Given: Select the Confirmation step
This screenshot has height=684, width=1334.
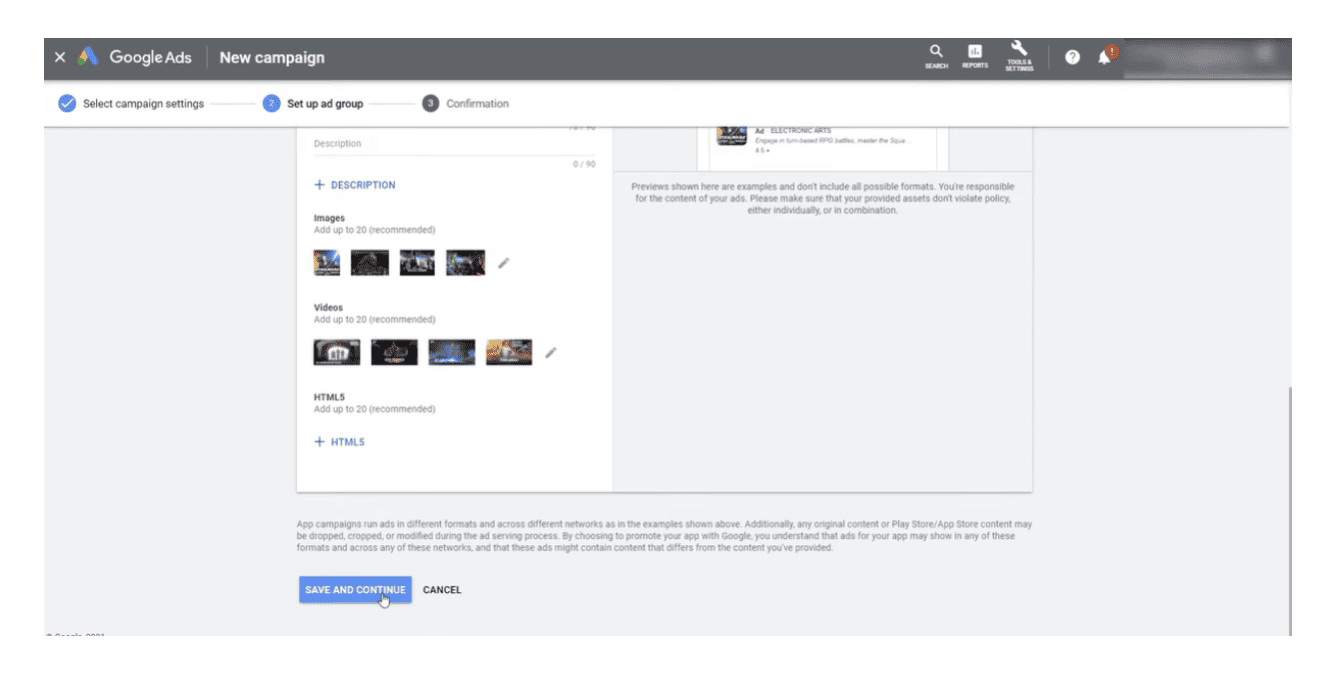Looking at the screenshot, I should 466,104.
